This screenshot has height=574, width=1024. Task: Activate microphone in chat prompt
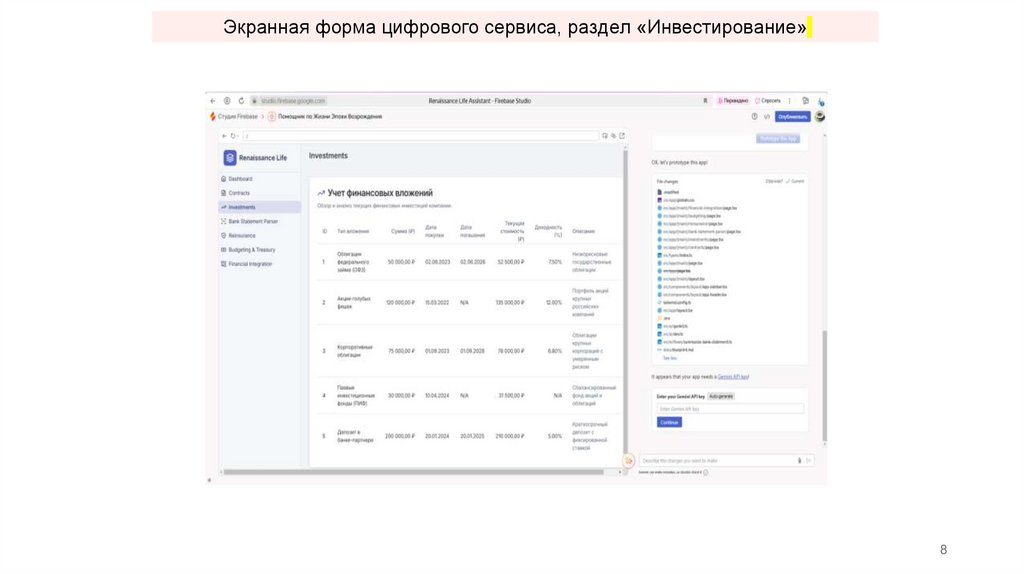click(x=799, y=461)
